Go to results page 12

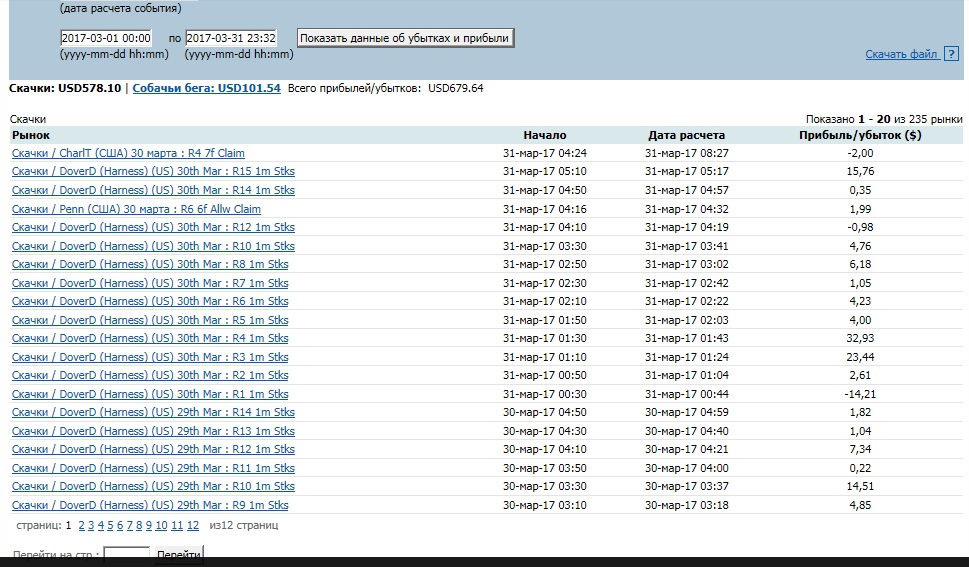(x=193, y=525)
